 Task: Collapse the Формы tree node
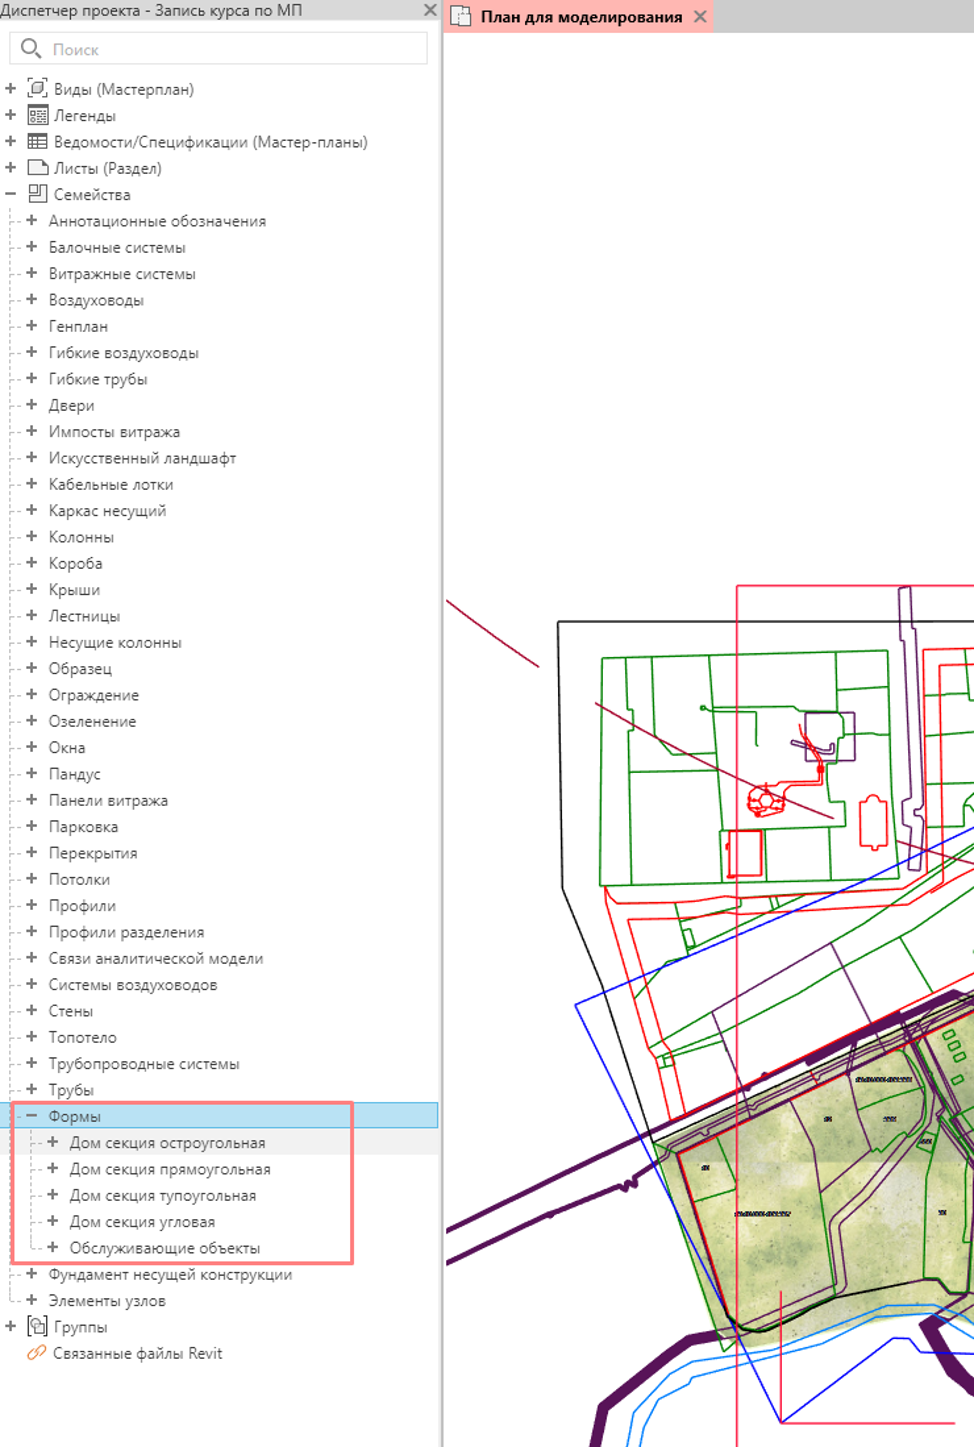click(x=31, y=1114)
